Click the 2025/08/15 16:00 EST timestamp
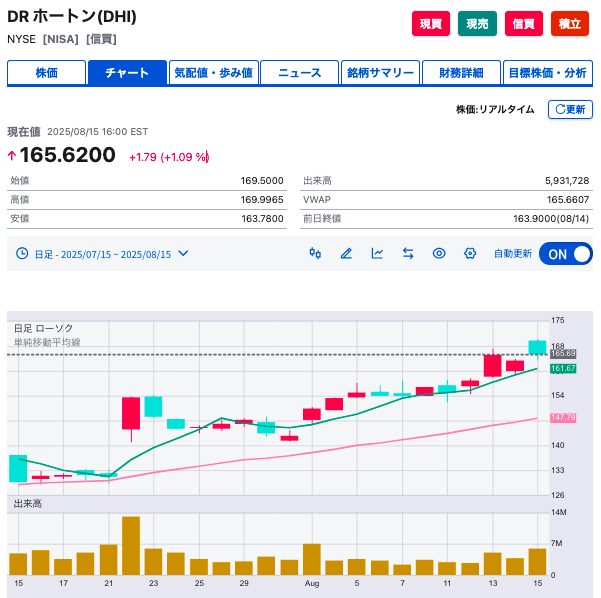601x598 pixels. tap(97, 132)
